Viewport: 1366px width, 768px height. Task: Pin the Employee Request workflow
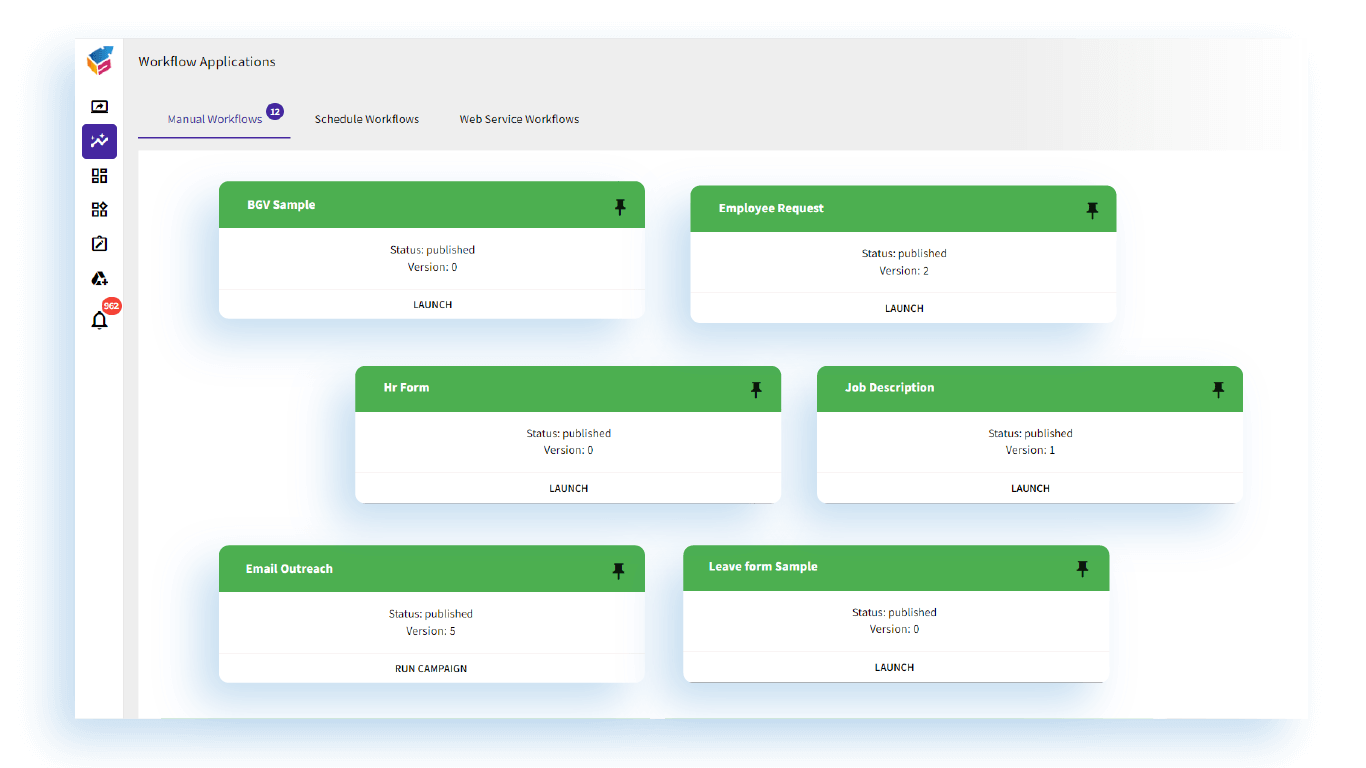(x=1091, y=210)
